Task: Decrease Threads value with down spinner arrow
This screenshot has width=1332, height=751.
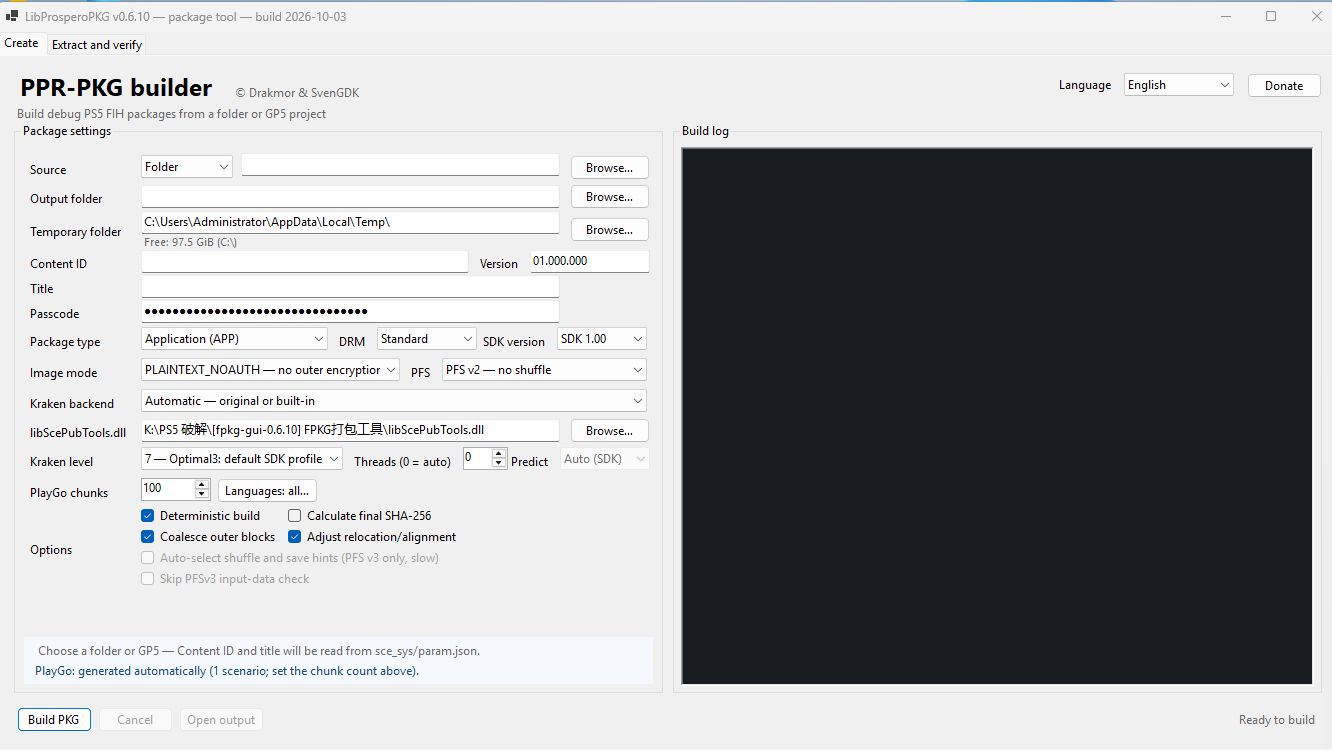Action: [x=500, y=464]
